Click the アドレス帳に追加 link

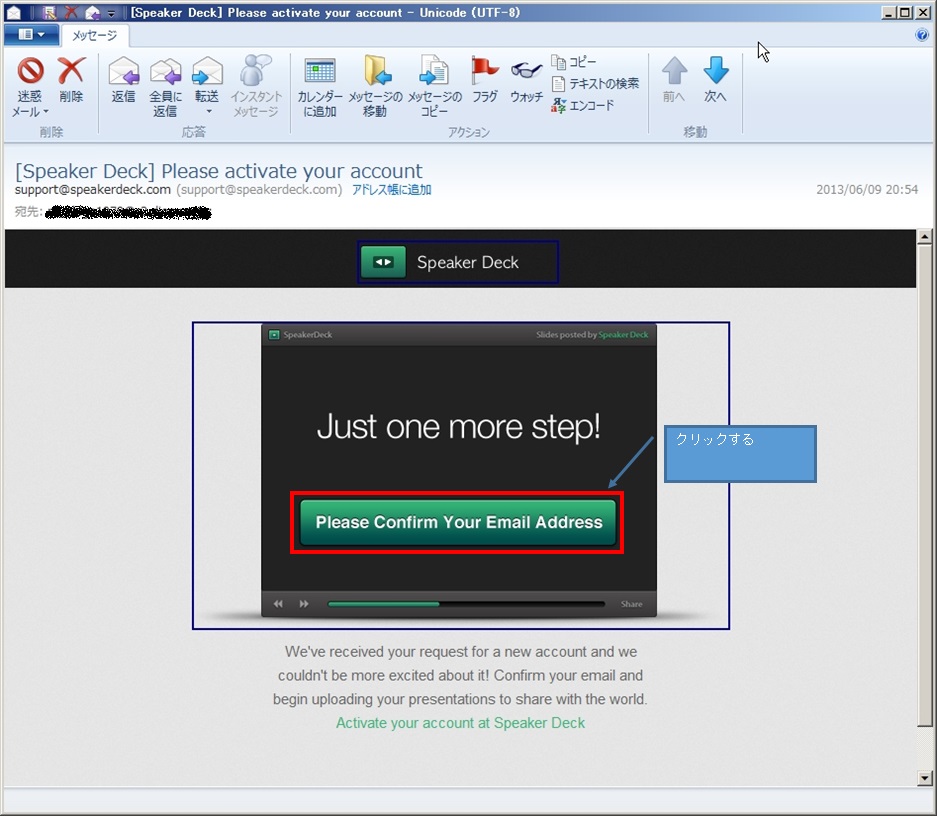(x=391, y=190)
